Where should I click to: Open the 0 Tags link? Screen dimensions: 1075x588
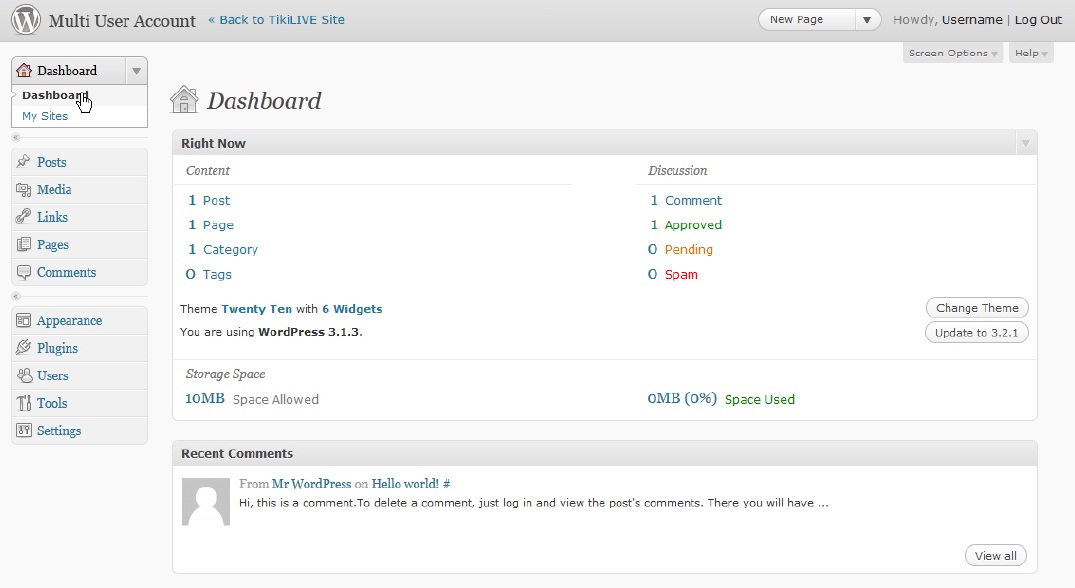[208, 274]
